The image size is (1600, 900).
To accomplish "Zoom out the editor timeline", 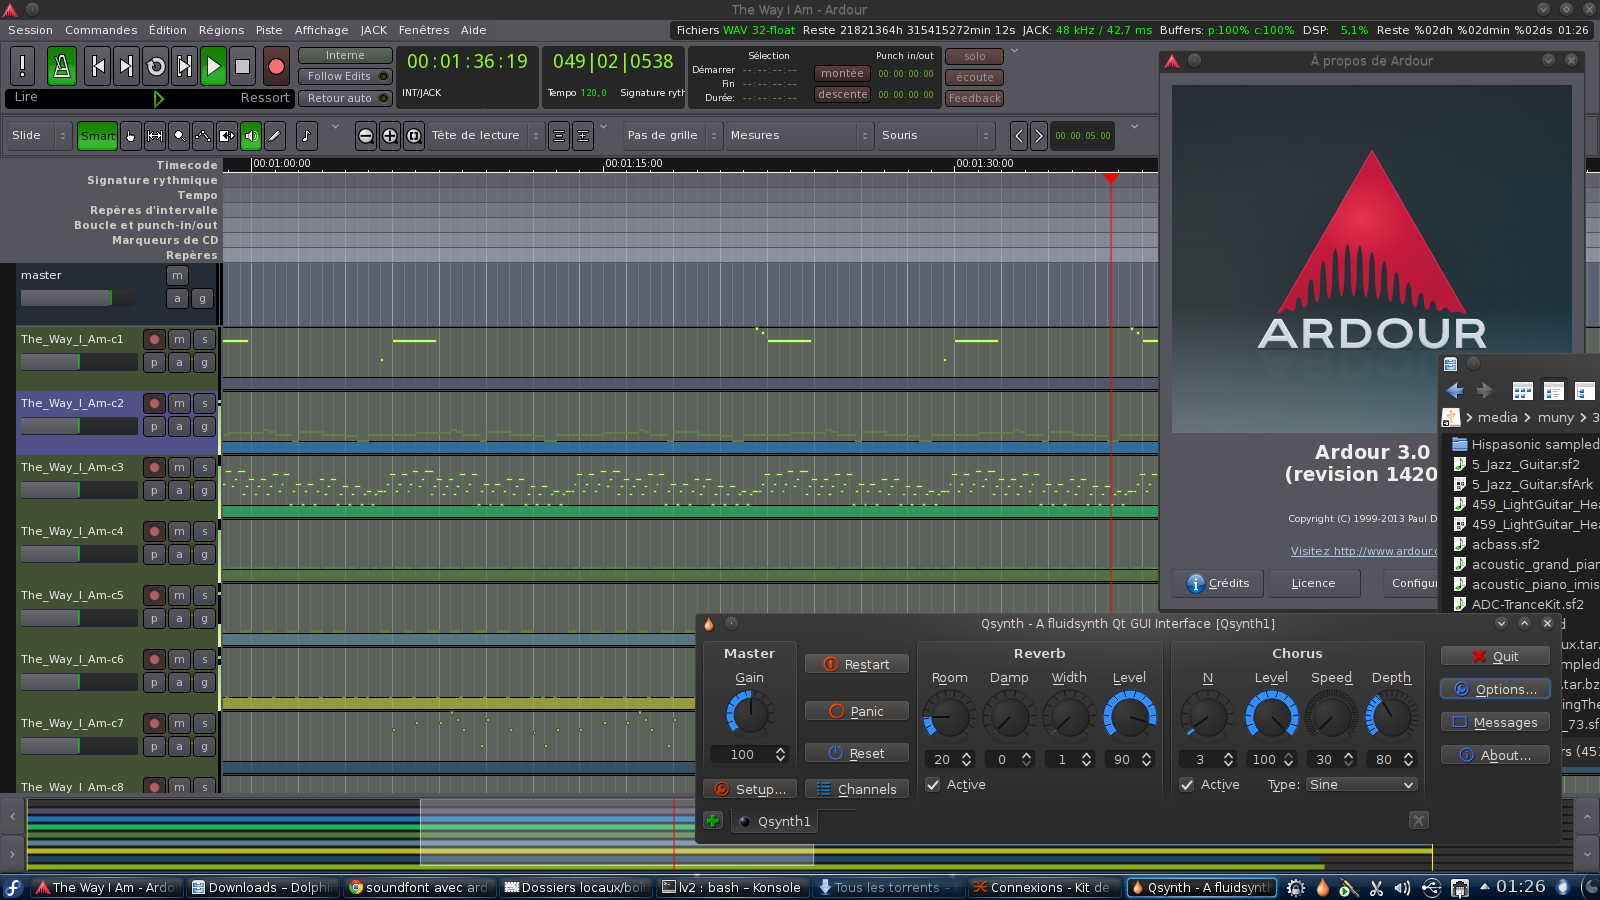I will (x=366, y=136).
